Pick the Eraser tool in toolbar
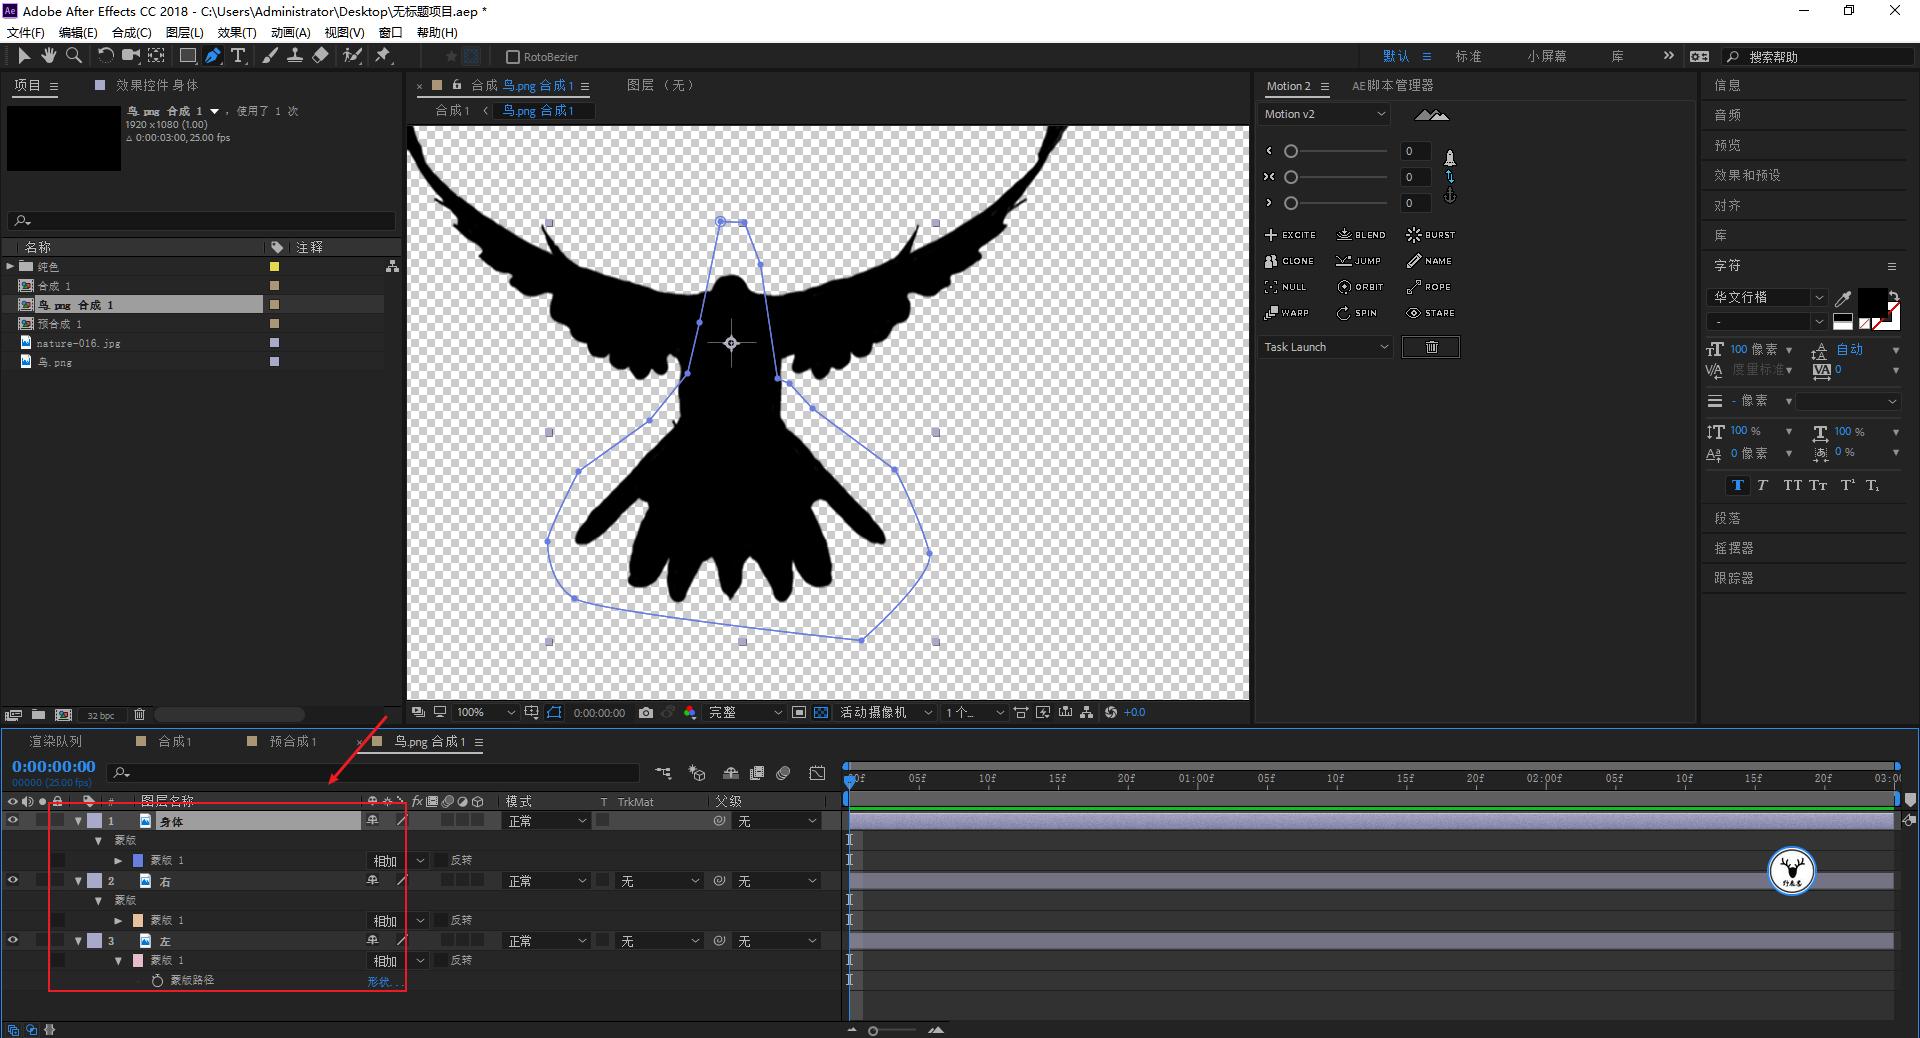The image size is (1920, 1038). click(320, 56)
